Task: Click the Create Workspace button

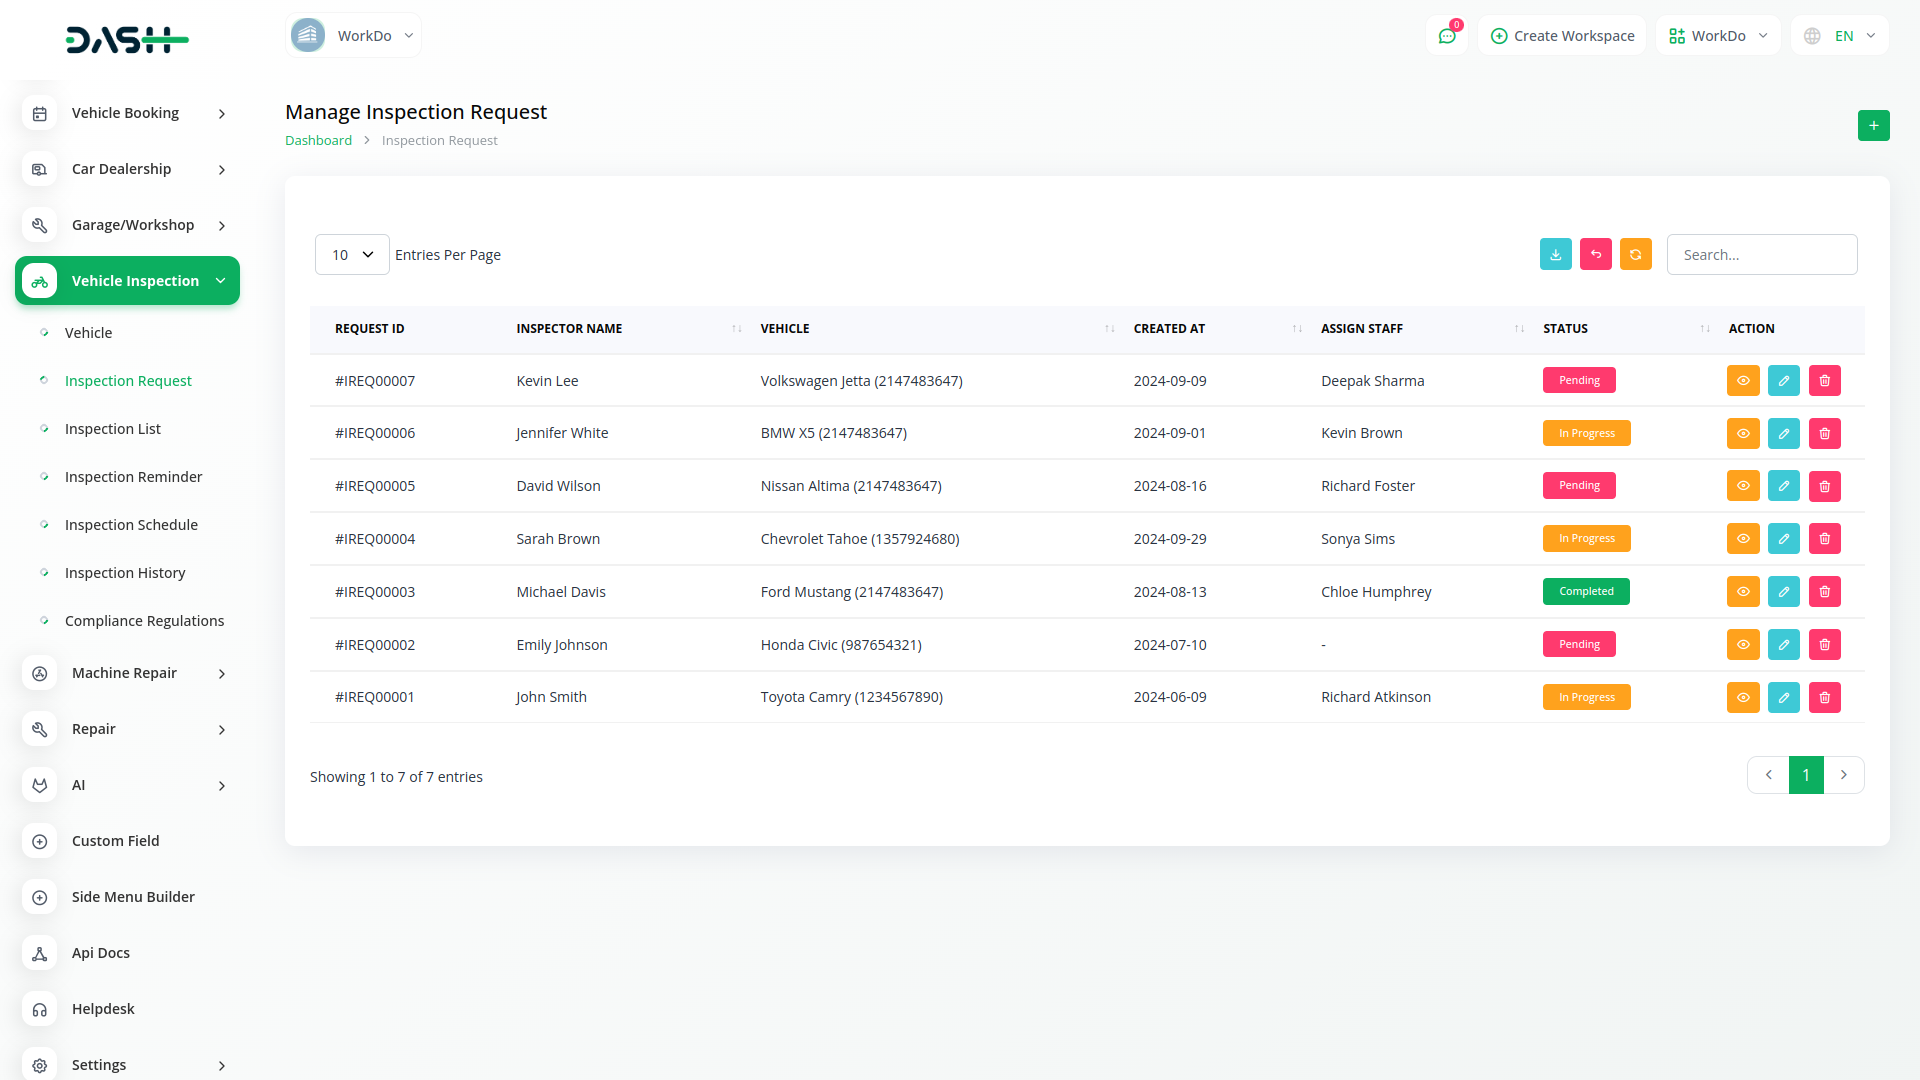Action: tap(1562, 36)
